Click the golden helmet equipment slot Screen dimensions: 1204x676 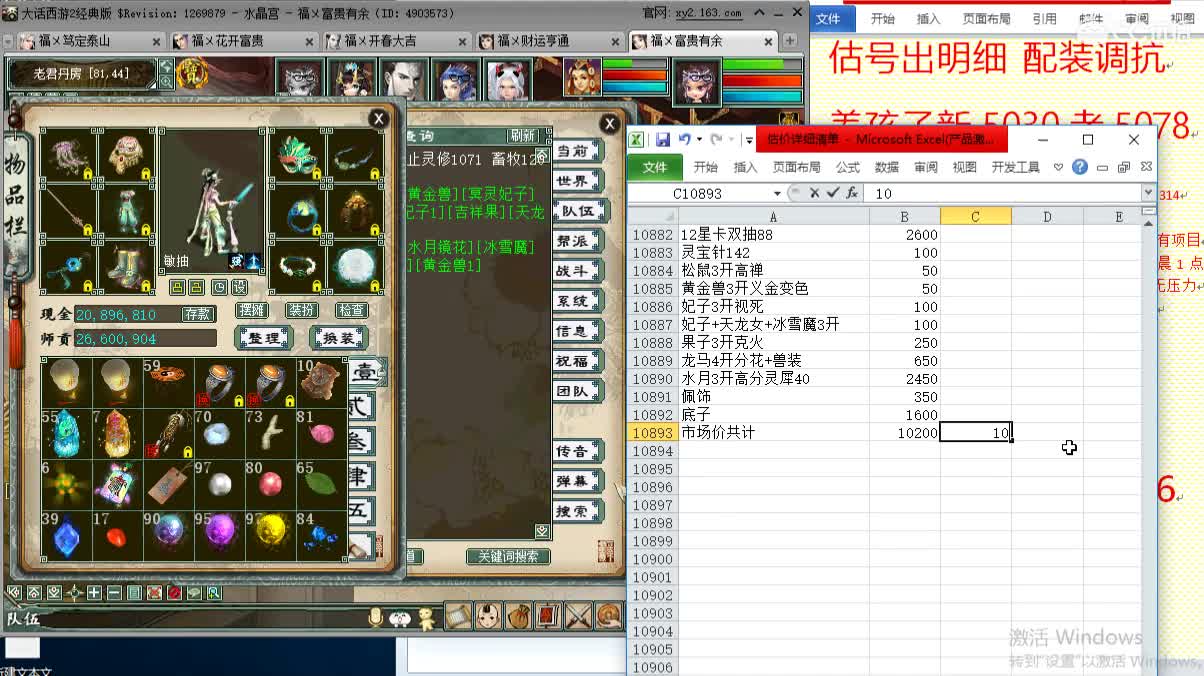click(x=355, y=211)
